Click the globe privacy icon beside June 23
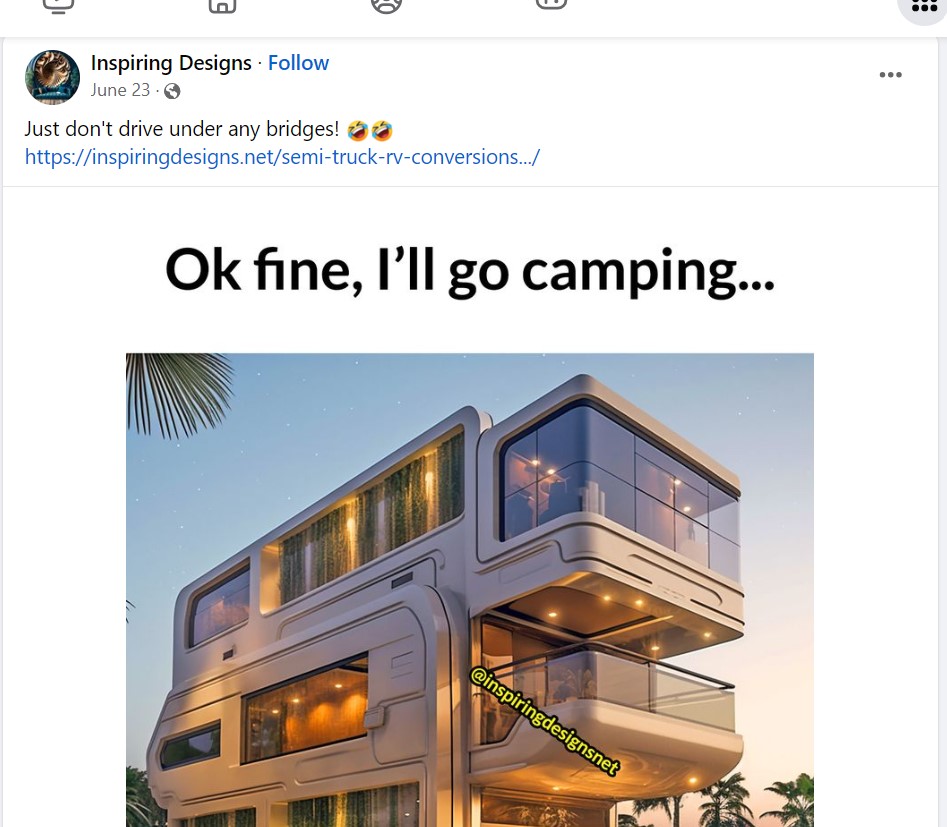This screenshot has height=827, width=947. (171, 90)
